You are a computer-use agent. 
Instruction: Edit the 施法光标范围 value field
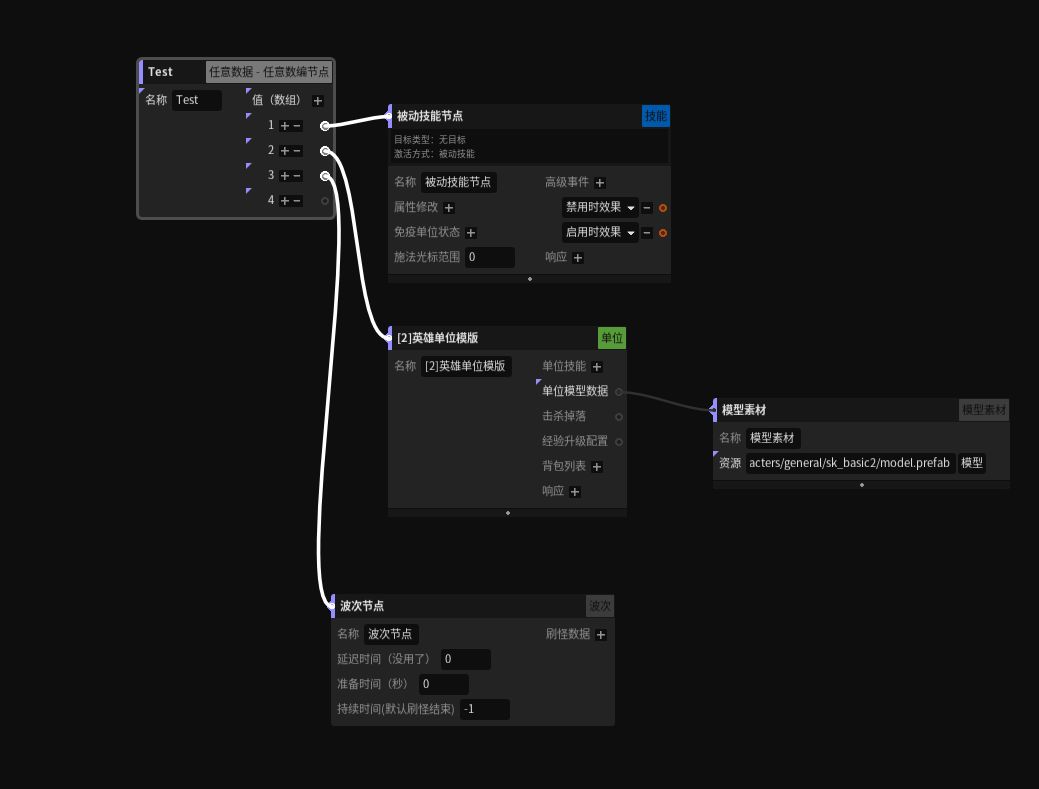pyautogui.click(x=490, y=257)
